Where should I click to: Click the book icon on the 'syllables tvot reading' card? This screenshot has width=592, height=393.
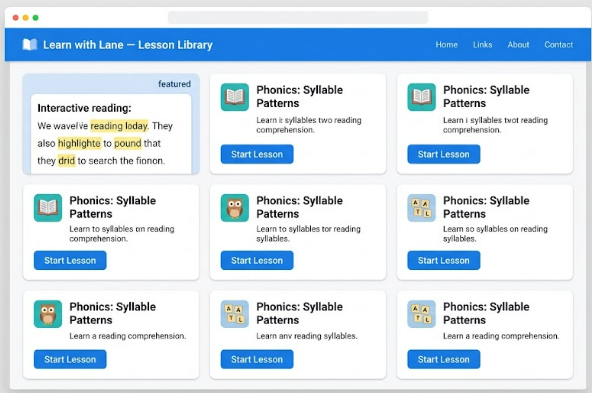click(421, 97)
